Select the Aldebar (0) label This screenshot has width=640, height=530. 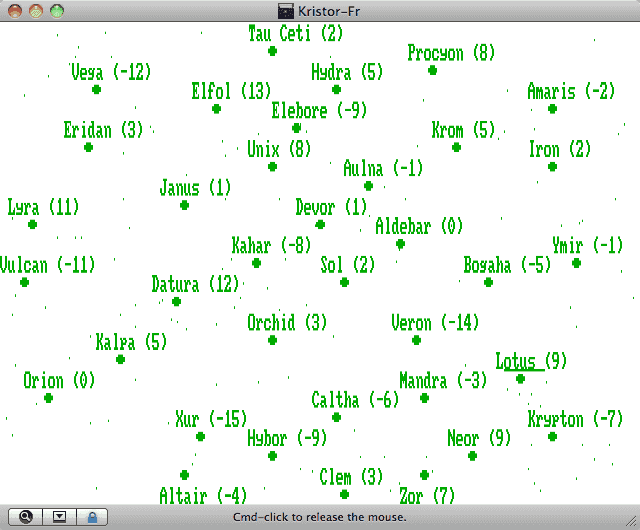(x=419, y=226)
